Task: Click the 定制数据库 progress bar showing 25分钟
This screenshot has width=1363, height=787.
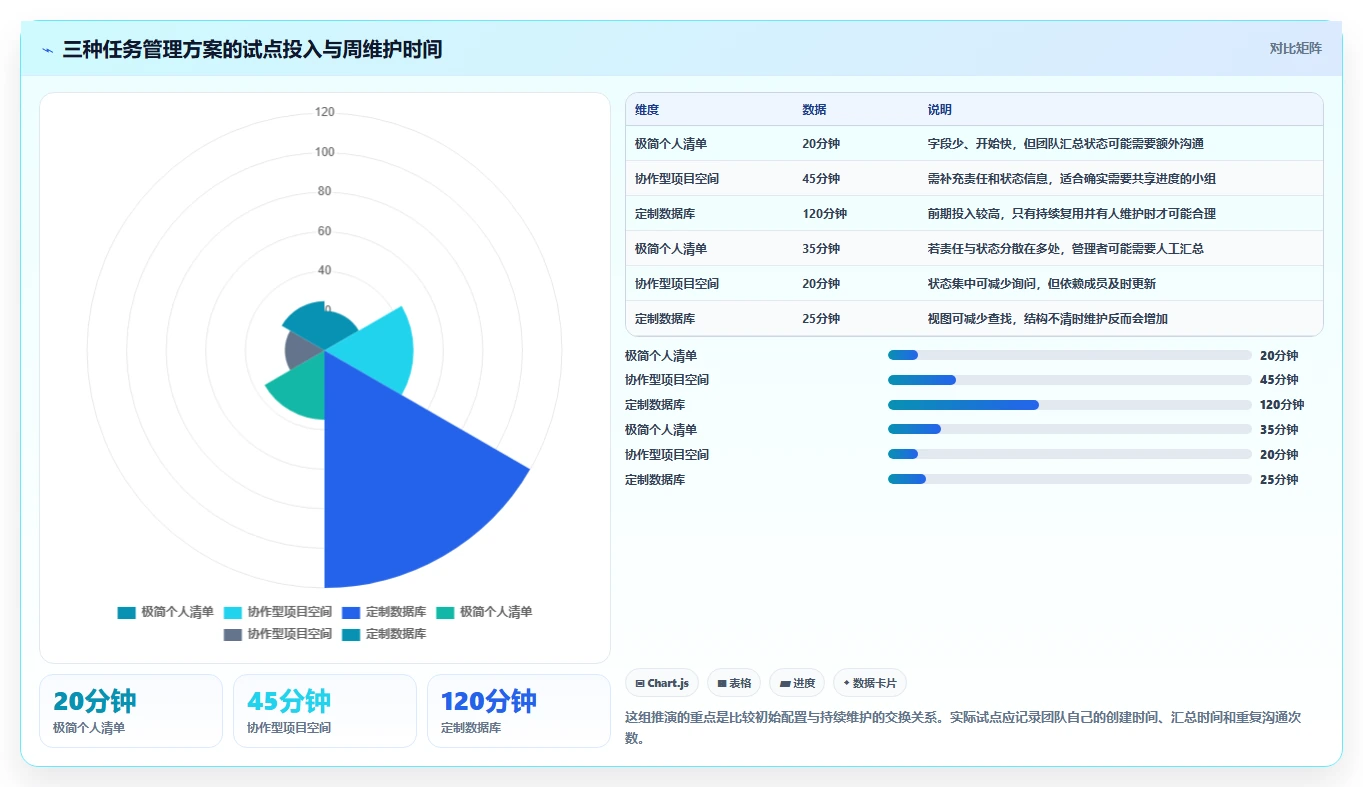Action: click(x=1070, y=480)
